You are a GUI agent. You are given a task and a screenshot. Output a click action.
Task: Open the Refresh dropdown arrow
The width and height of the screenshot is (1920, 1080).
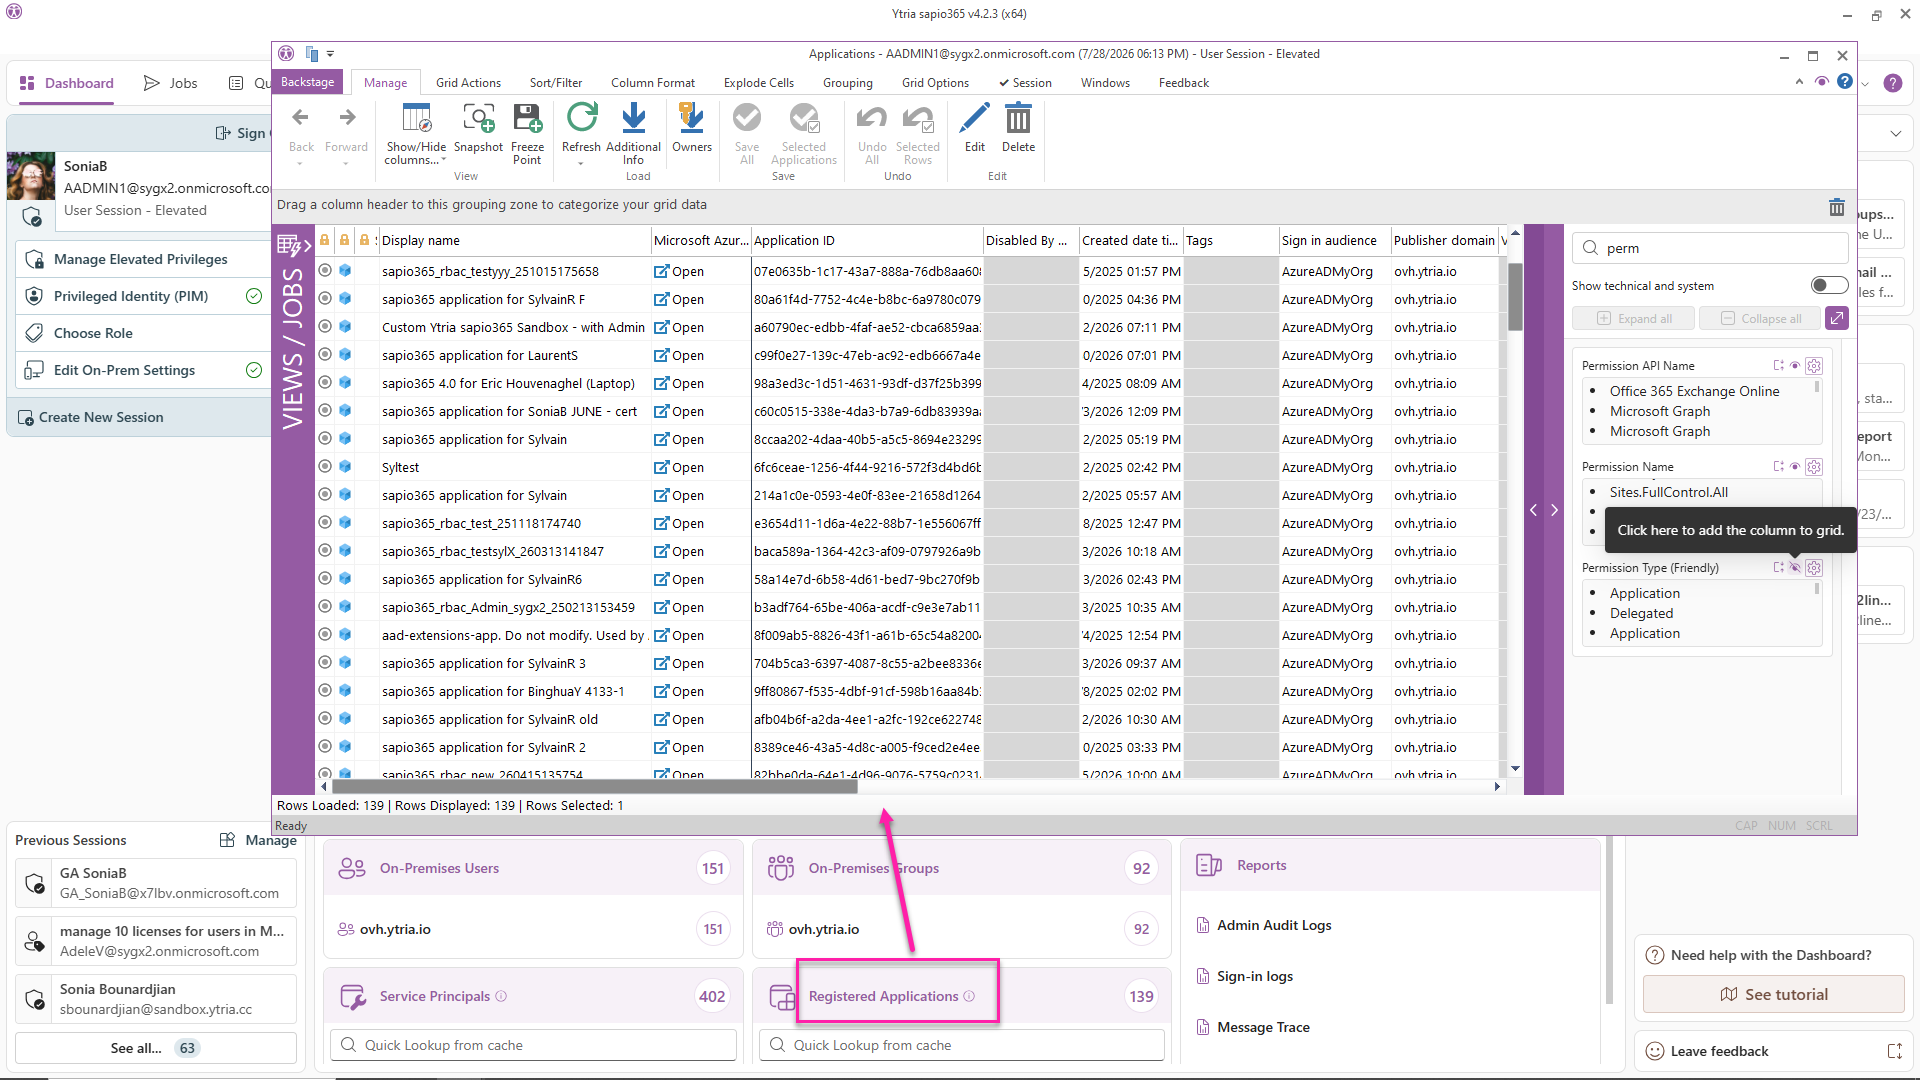tap(581, 164)
